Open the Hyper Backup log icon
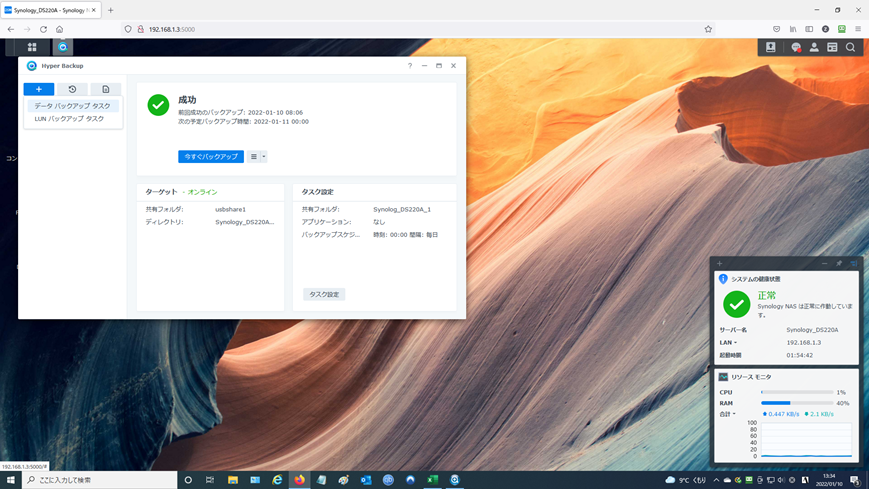Screen dimensions: 869x489 [105, 89]
